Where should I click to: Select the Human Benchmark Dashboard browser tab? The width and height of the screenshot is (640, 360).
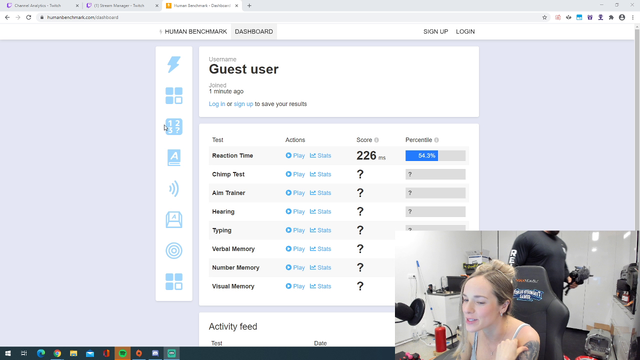[x=201, y=6]
